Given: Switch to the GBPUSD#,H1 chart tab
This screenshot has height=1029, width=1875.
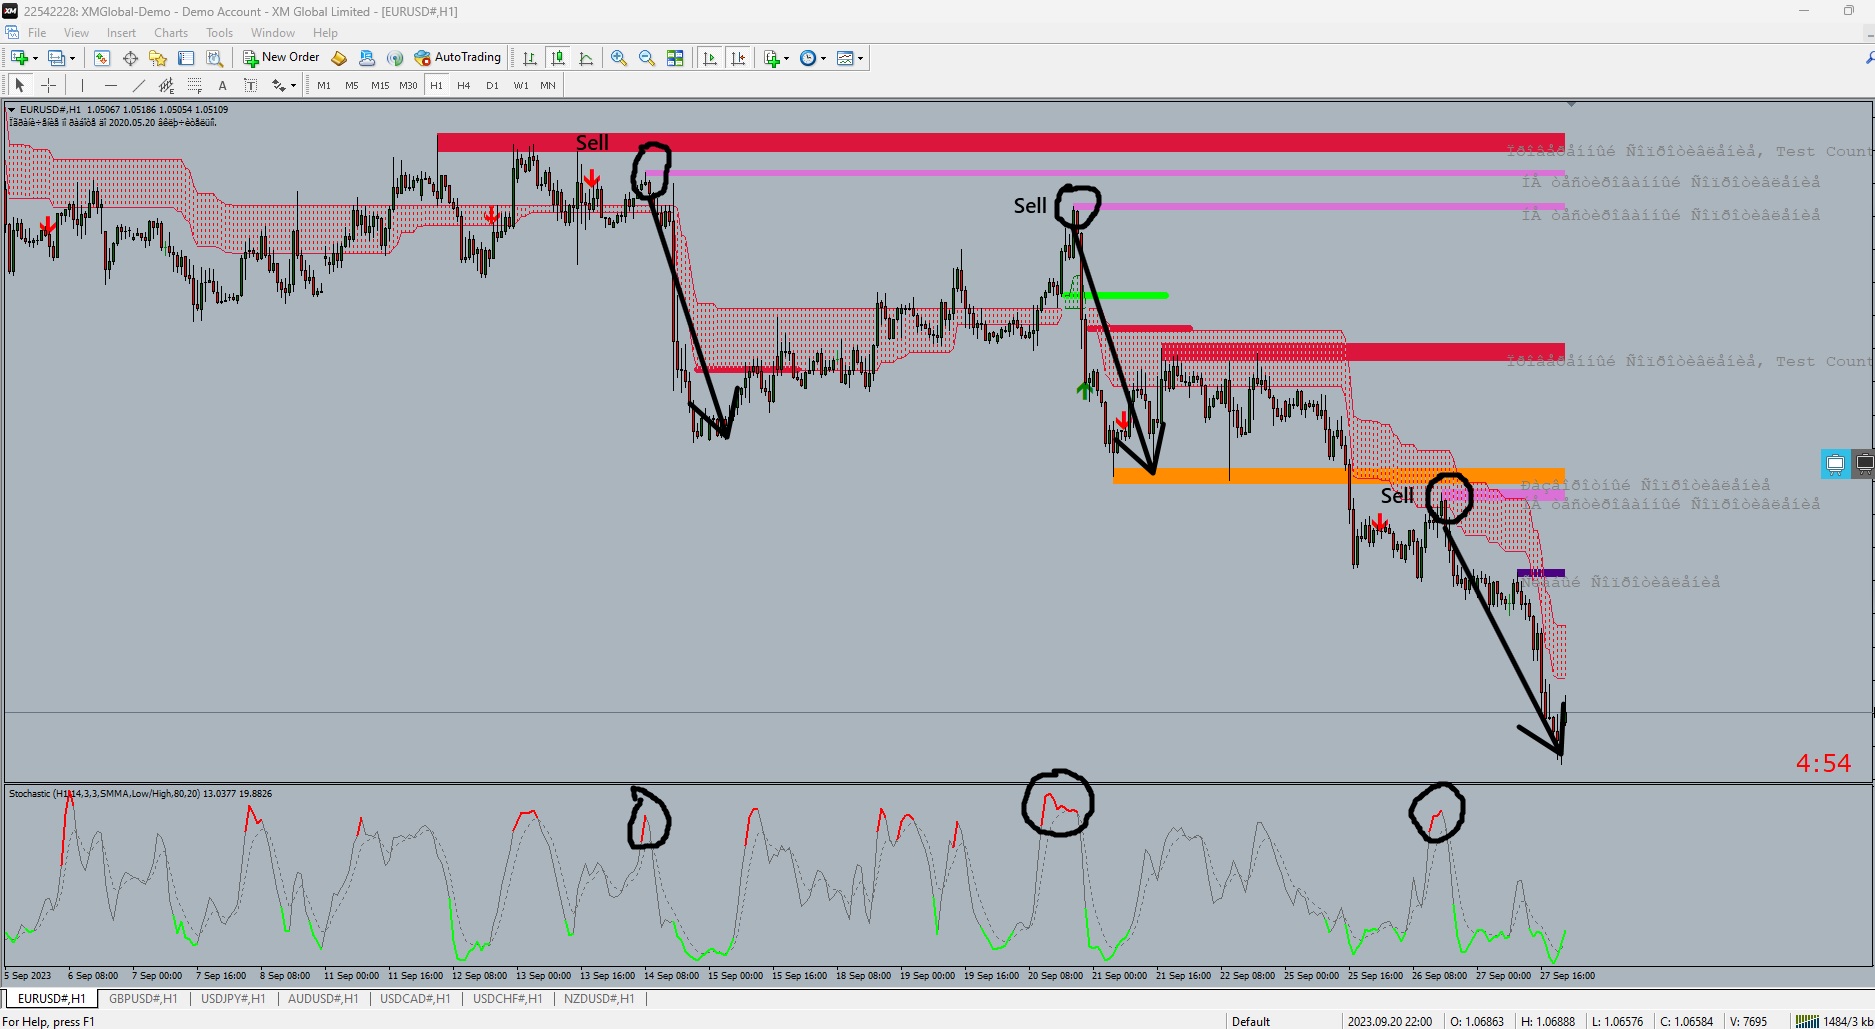Looking at the screenshot, I should click(144, 998).
